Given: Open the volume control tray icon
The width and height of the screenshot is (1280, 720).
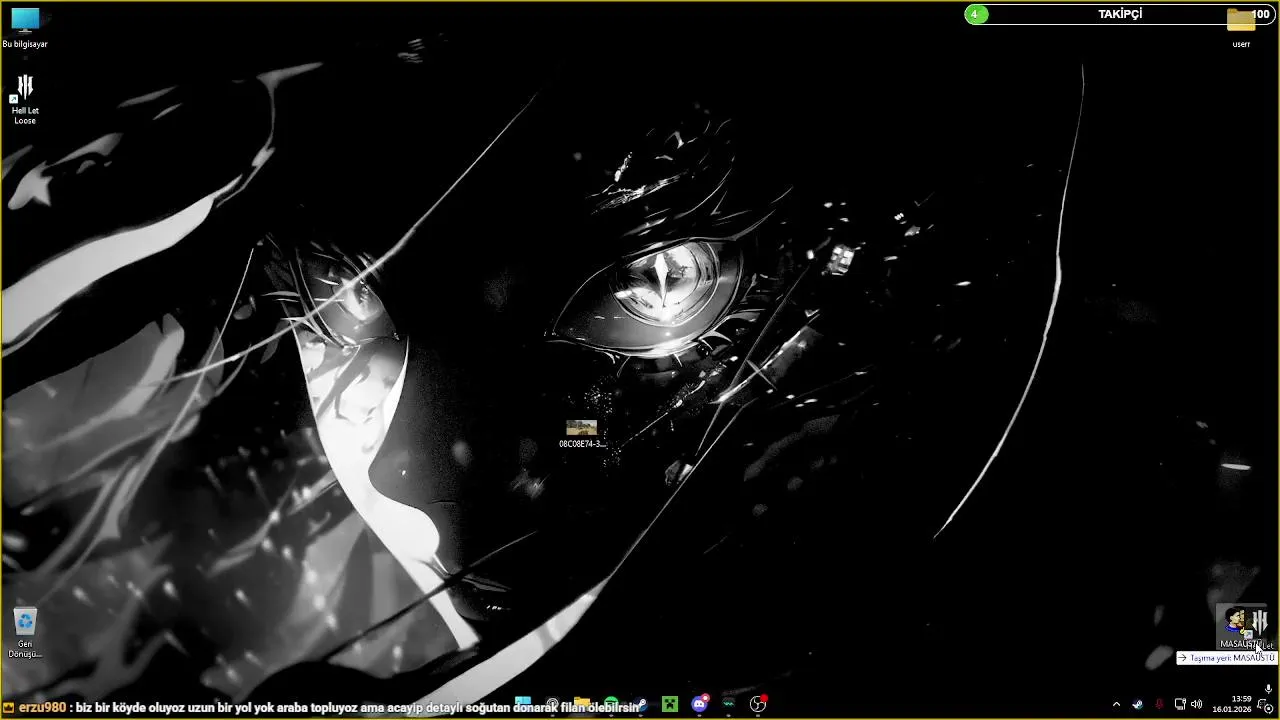Looking at the screenshot, I should click(1196, 704).
